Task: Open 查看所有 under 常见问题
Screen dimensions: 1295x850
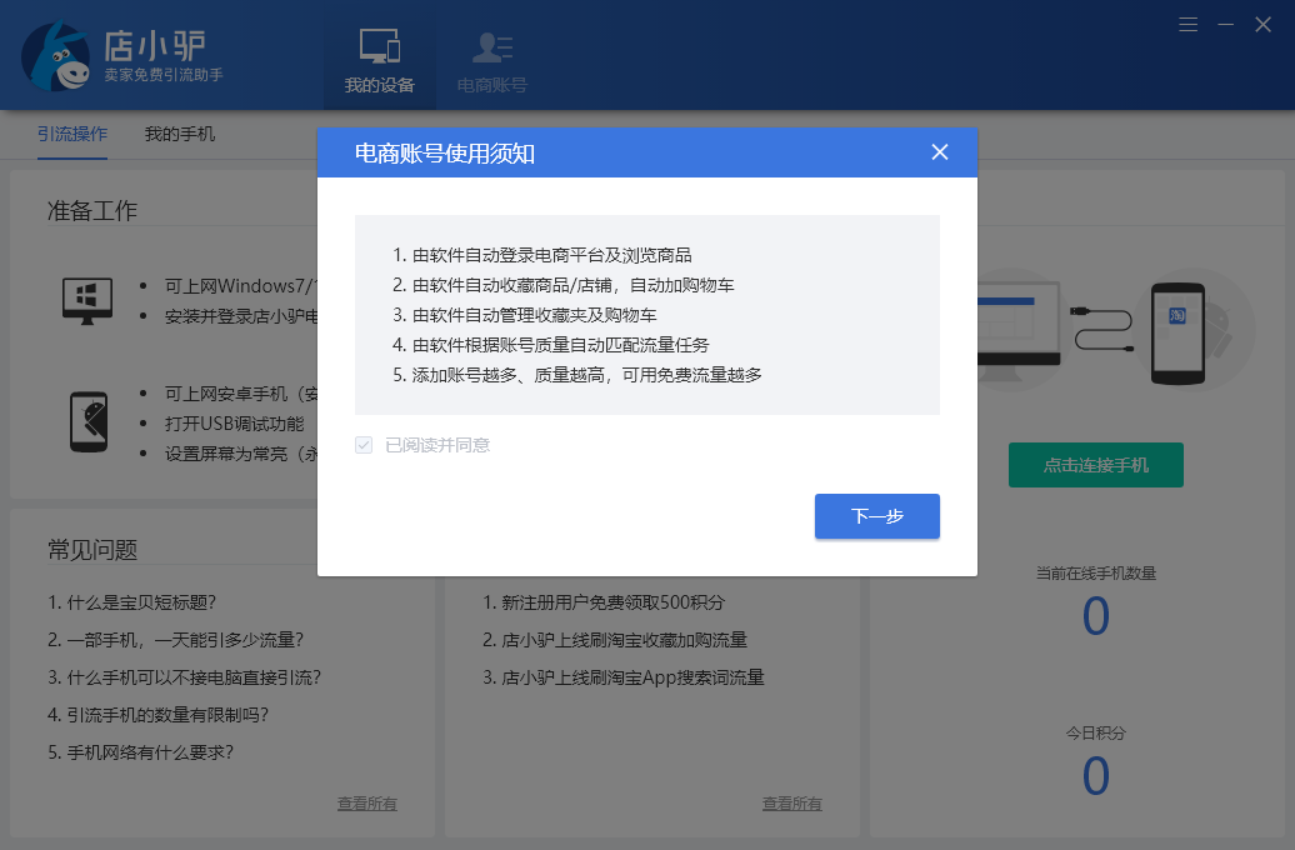Action: [x=367, y=803]
